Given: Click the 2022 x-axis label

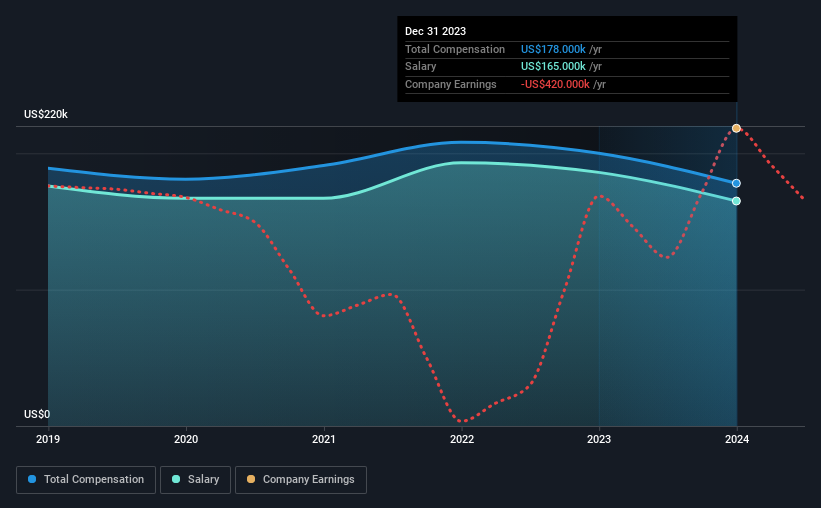Looking at the screenshot, I should [x=462, y=439].
